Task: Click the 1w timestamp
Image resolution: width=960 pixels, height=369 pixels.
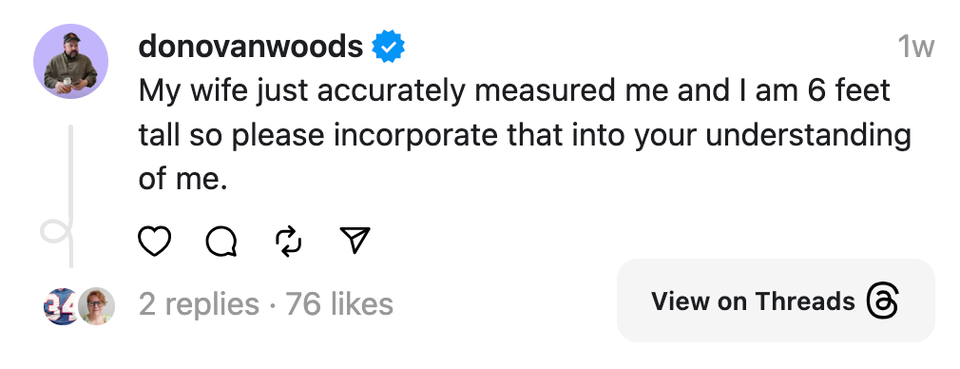Action: click(916, 47)
